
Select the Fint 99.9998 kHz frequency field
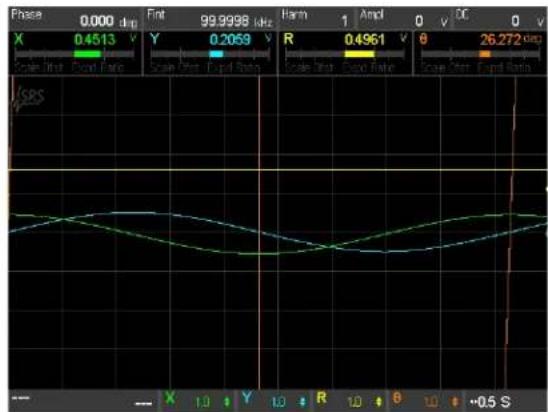pyautogui.click(x=210, y=19)
